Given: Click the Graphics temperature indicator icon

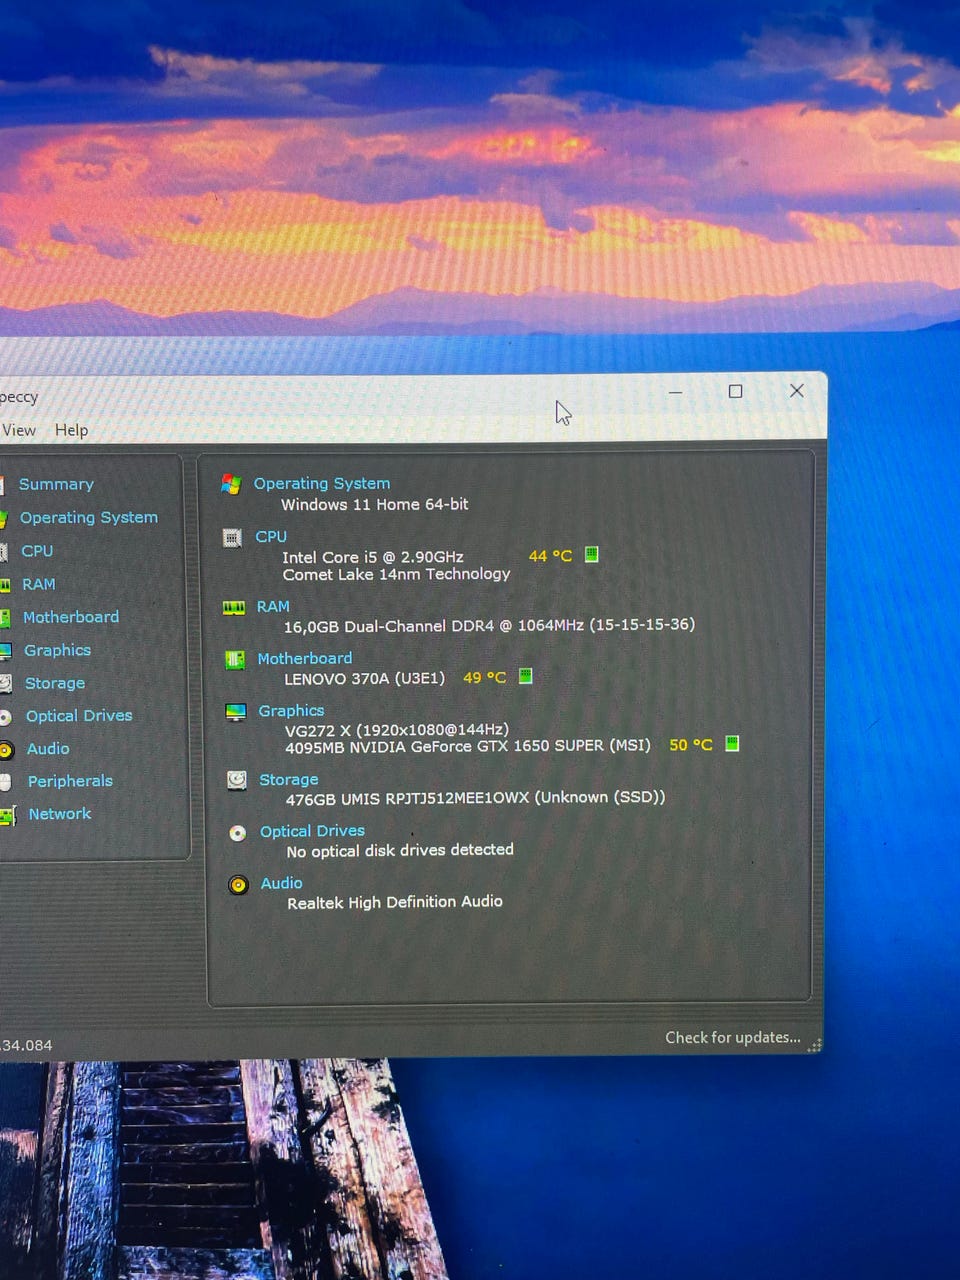Looking at the screenshot, I should pyautogui.click(x=732, y=743).
